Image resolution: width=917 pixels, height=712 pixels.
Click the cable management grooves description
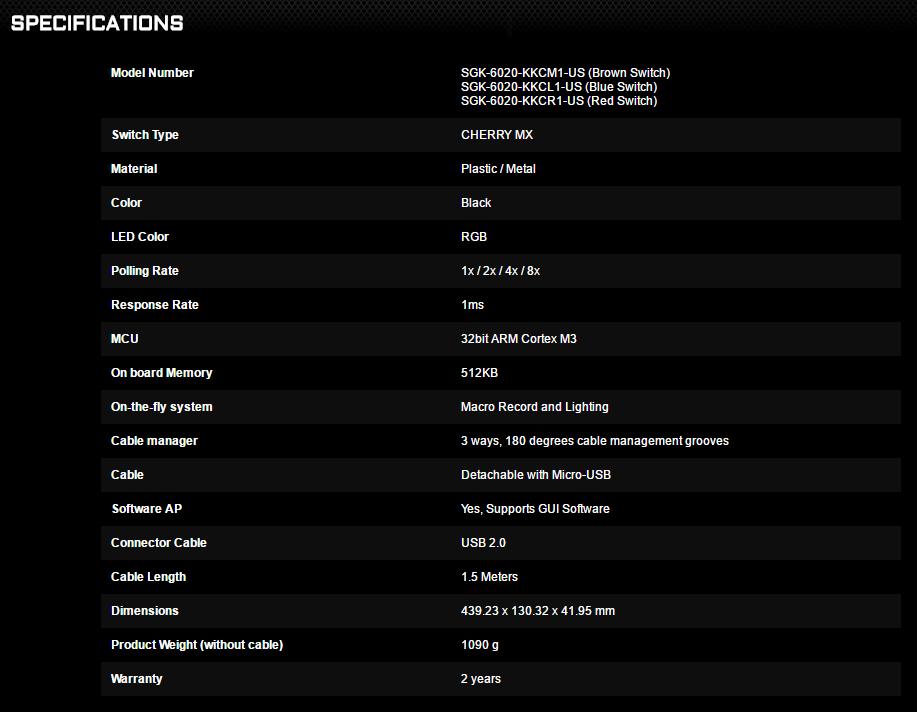coord(595,441)
